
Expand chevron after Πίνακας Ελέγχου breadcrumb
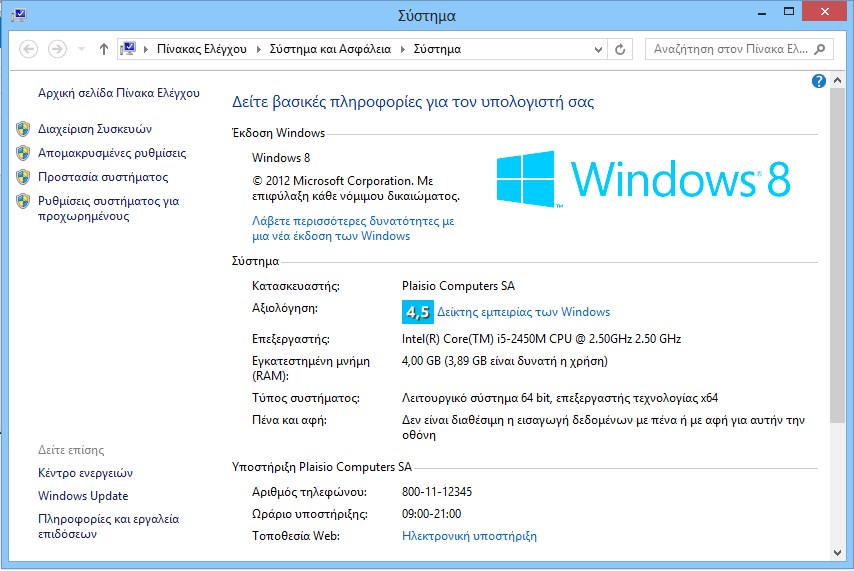258,49
